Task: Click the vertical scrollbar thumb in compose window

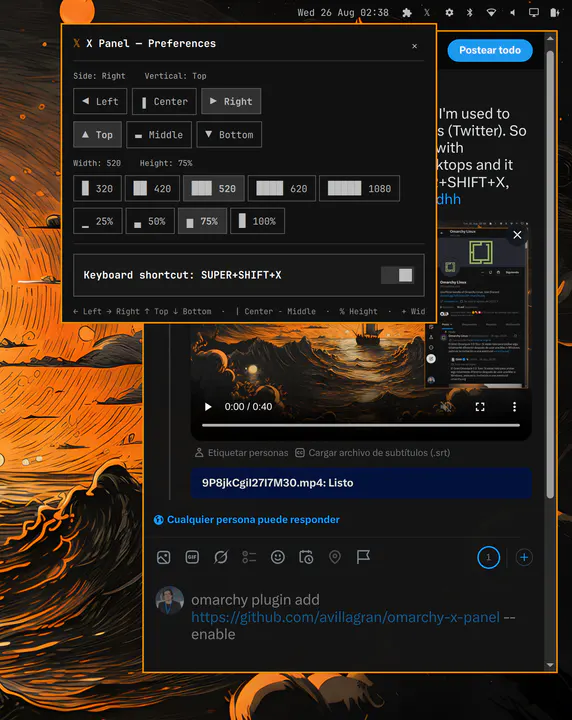Action: pos(550,275)
